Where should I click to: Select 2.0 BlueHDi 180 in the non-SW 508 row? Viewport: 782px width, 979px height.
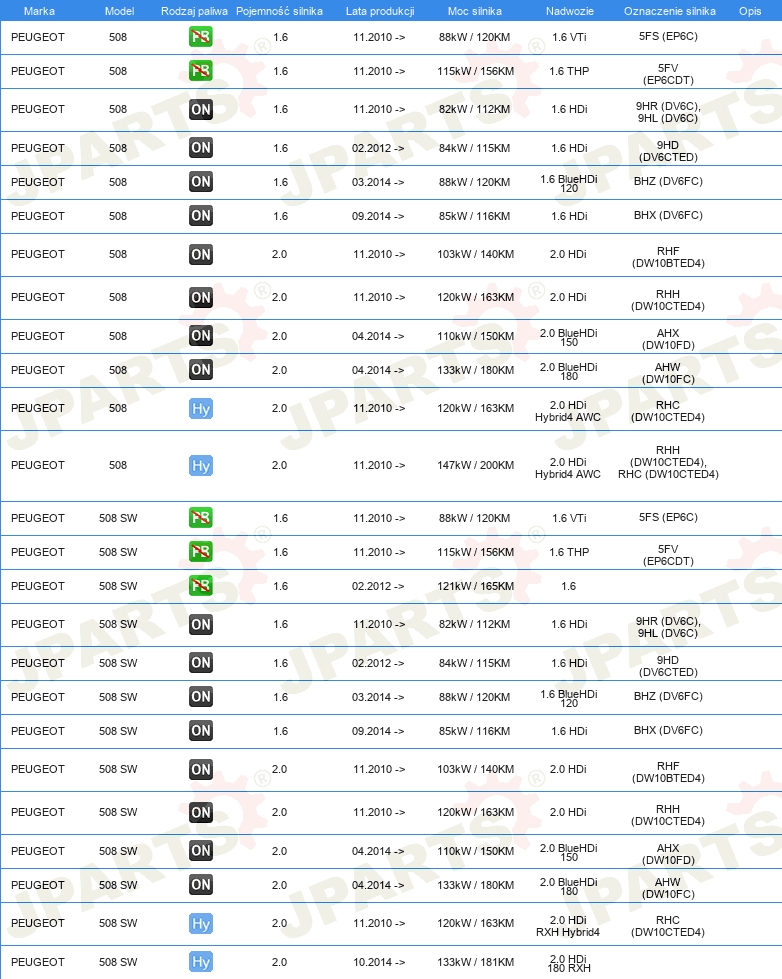tap(568, 371)
